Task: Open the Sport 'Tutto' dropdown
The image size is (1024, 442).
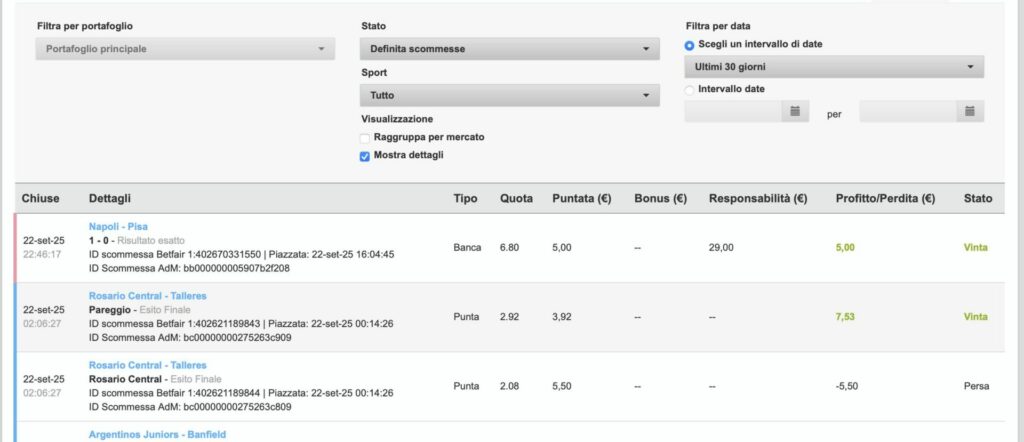Action: (509, 95)
